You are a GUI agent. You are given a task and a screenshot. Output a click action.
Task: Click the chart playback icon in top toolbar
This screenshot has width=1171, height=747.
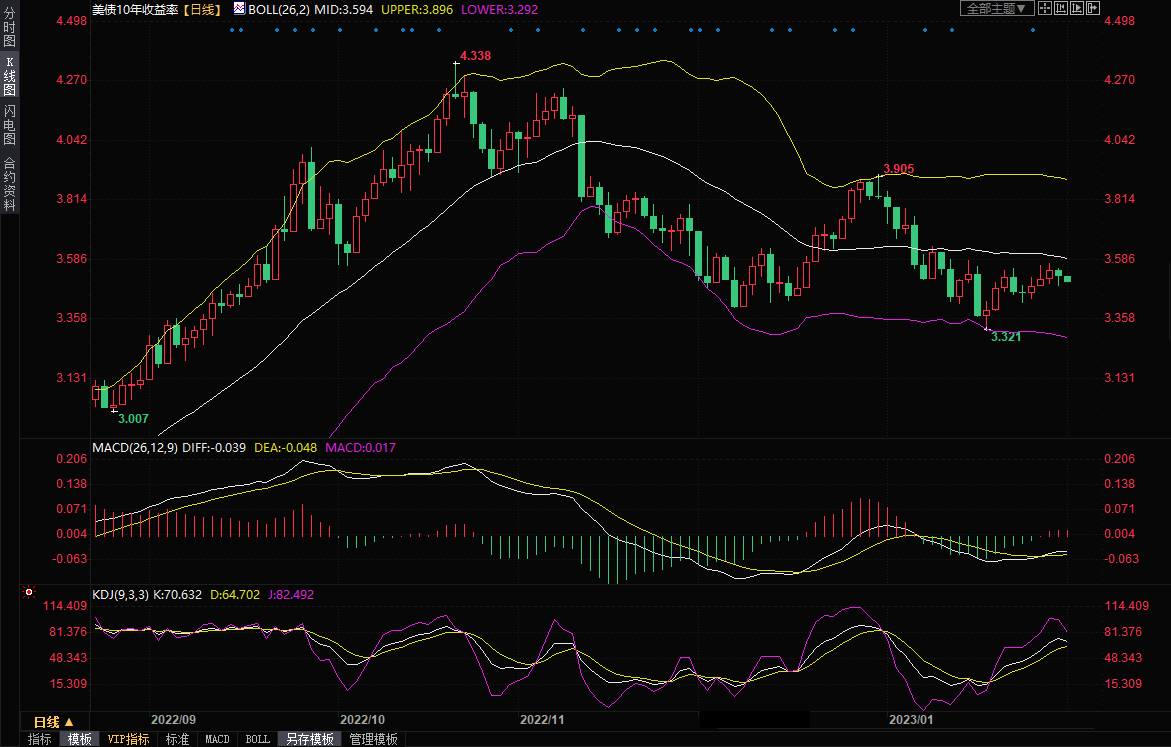pos(1078,8)
